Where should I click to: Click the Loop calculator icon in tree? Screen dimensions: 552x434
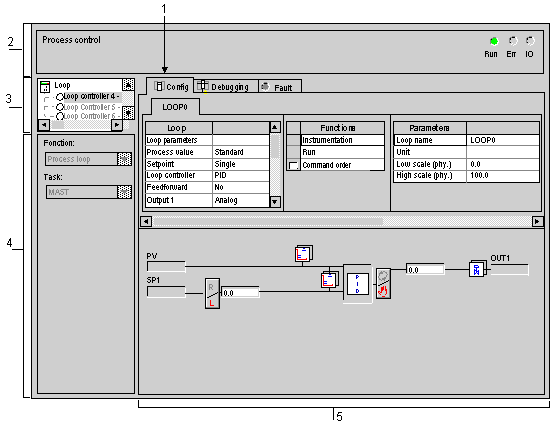(x=45, y=86)
